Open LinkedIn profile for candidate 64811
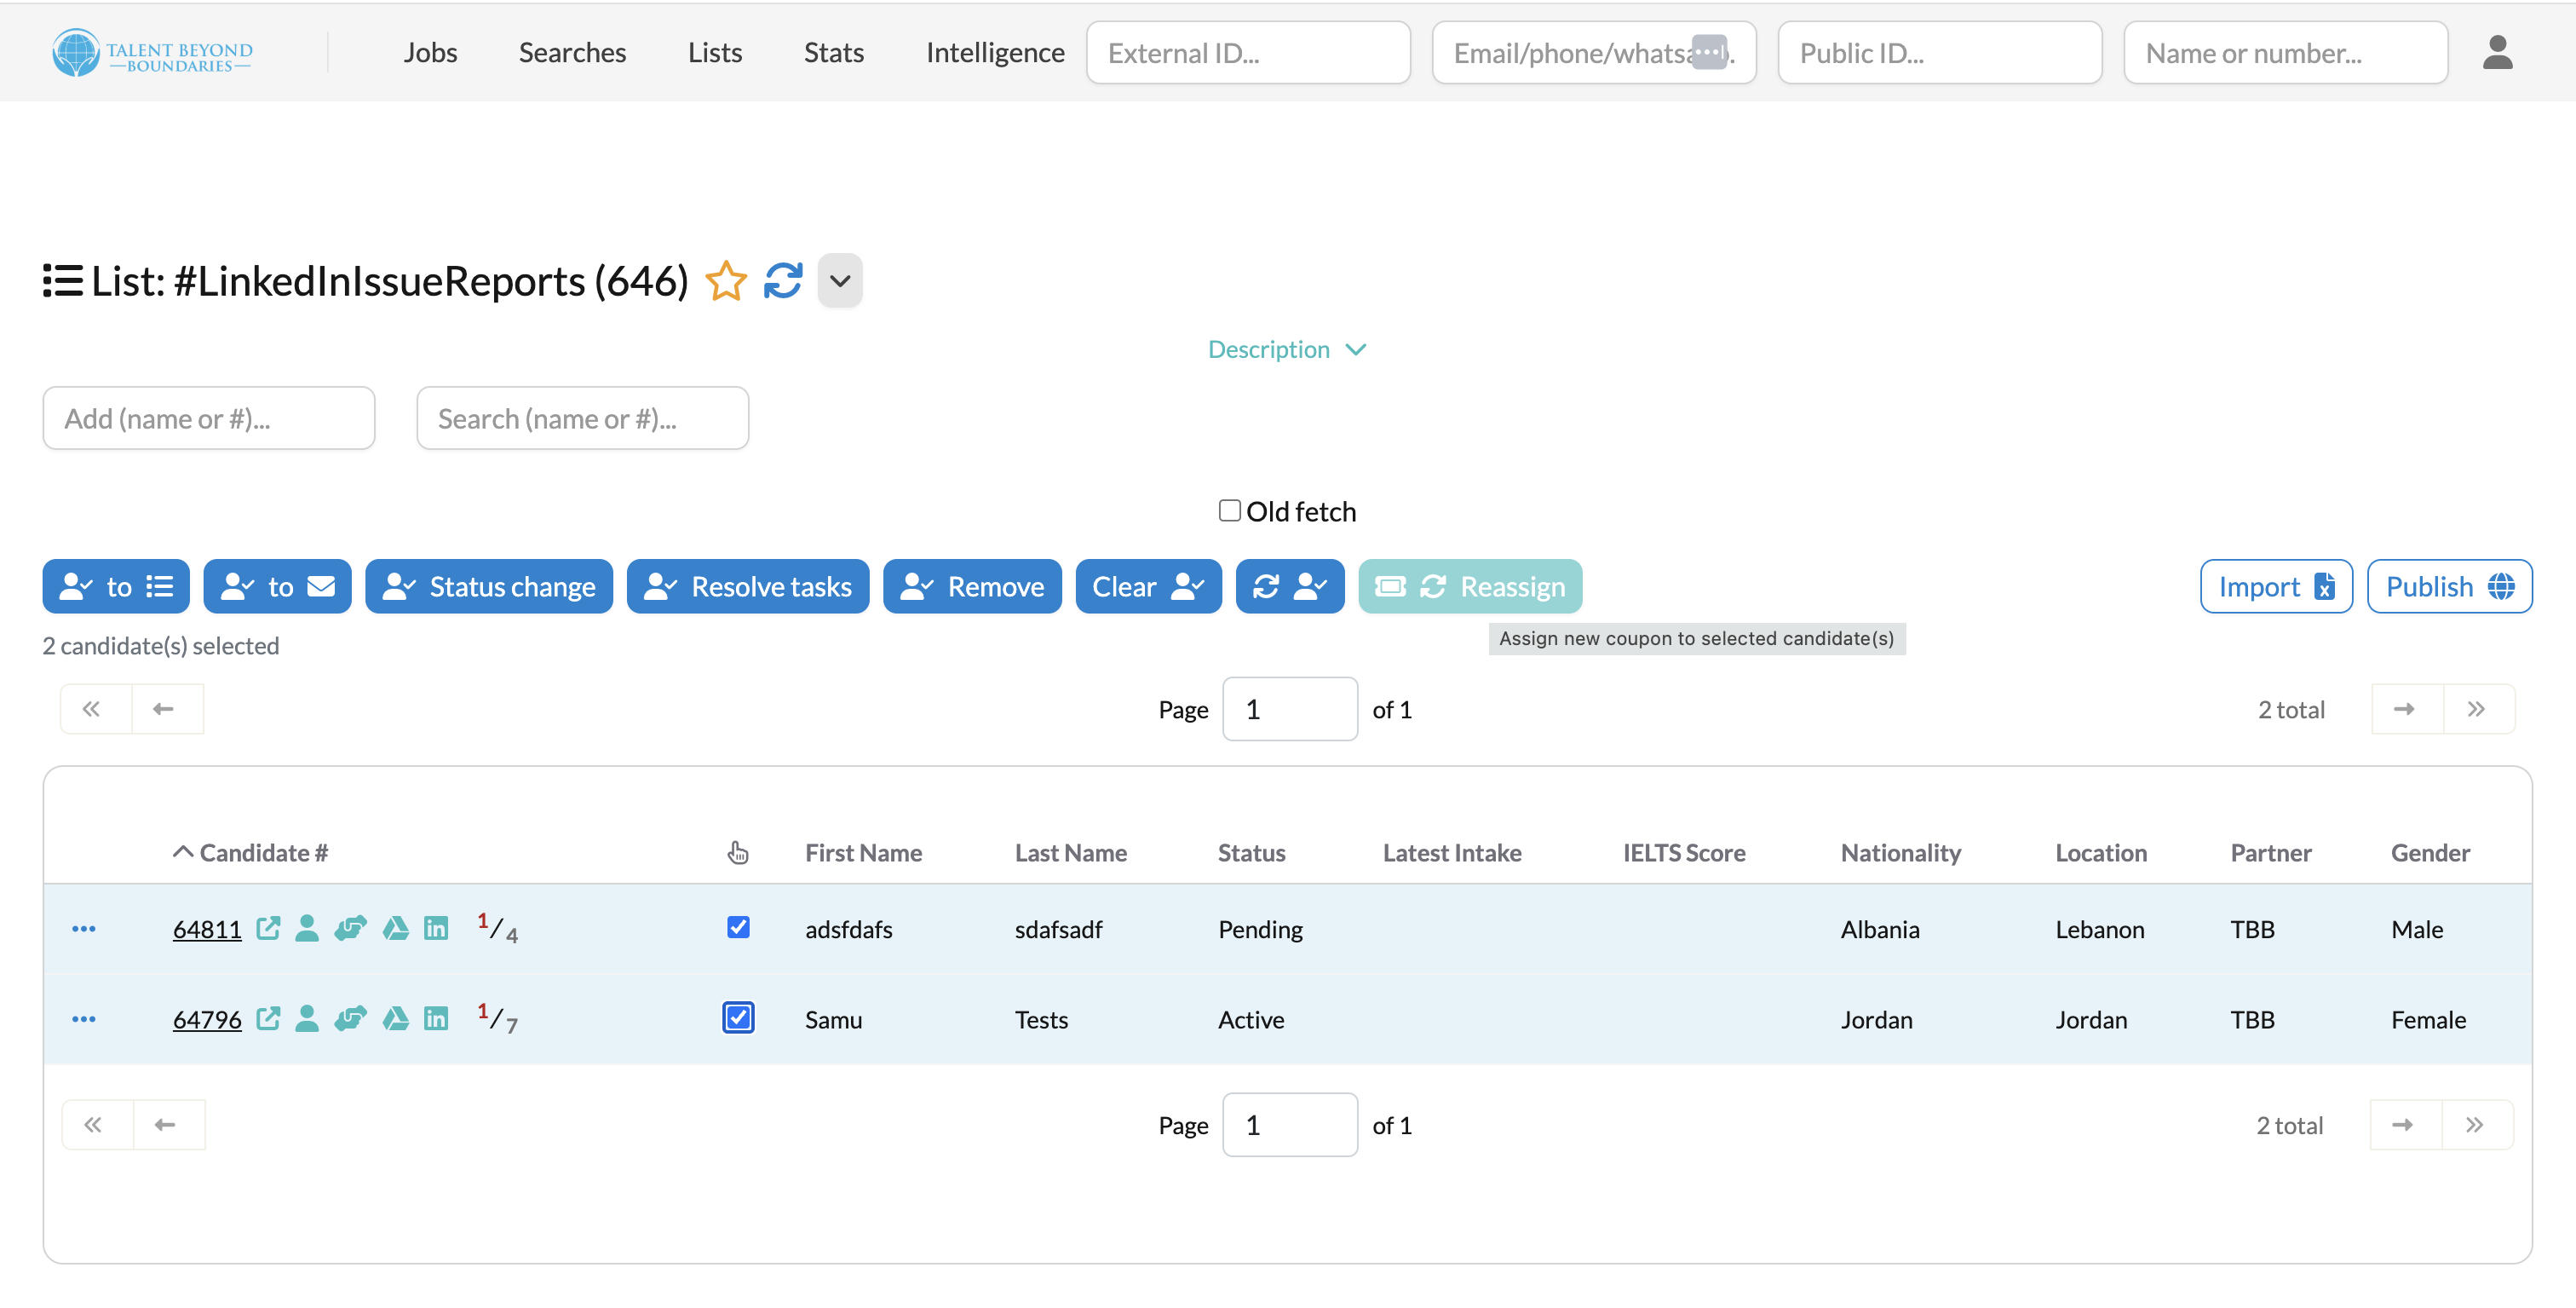 click(436, 928)
